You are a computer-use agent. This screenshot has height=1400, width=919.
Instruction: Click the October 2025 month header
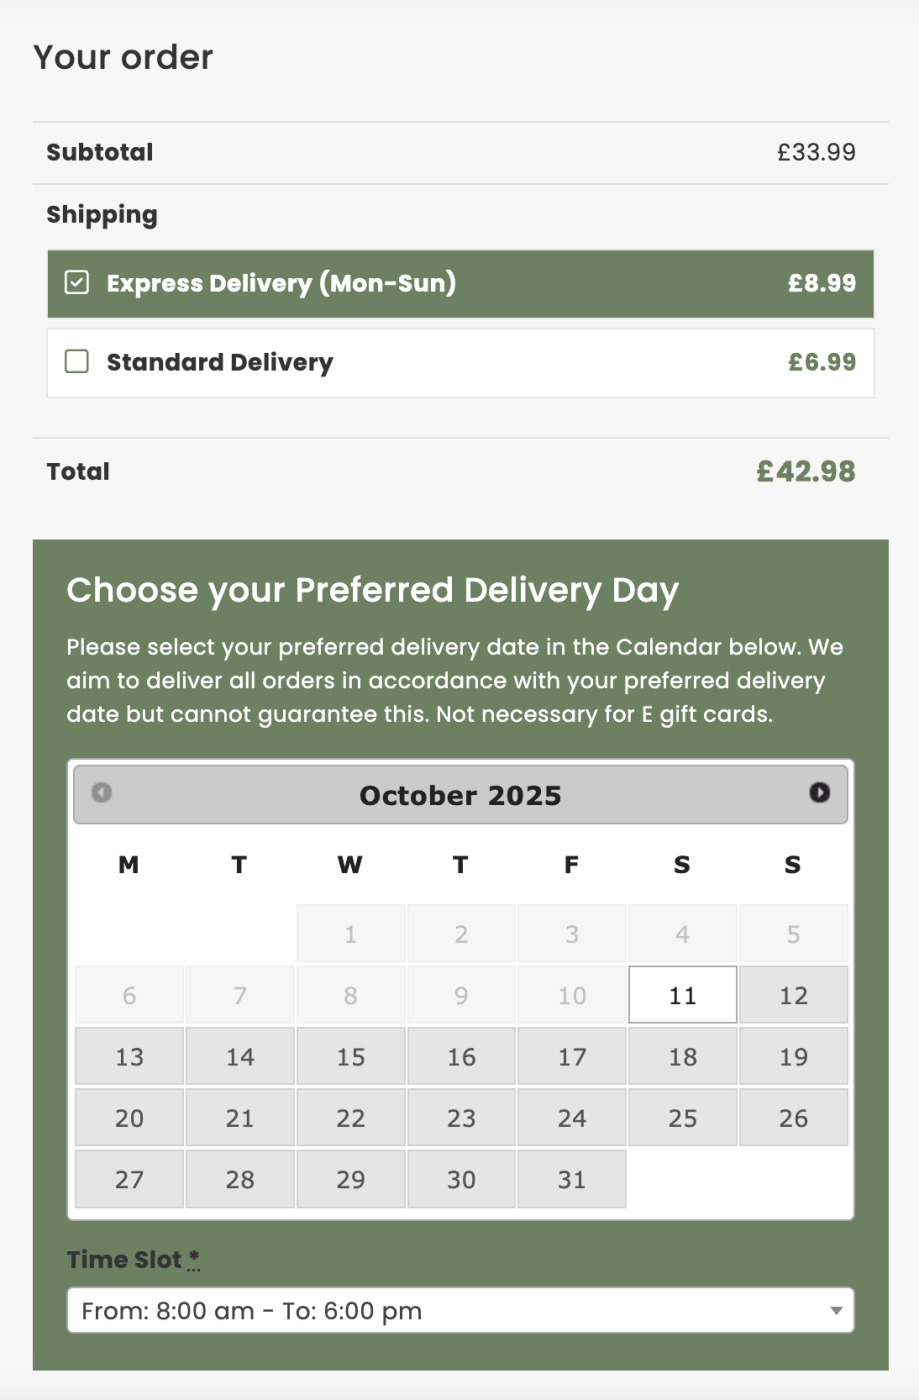click(460, 795)
